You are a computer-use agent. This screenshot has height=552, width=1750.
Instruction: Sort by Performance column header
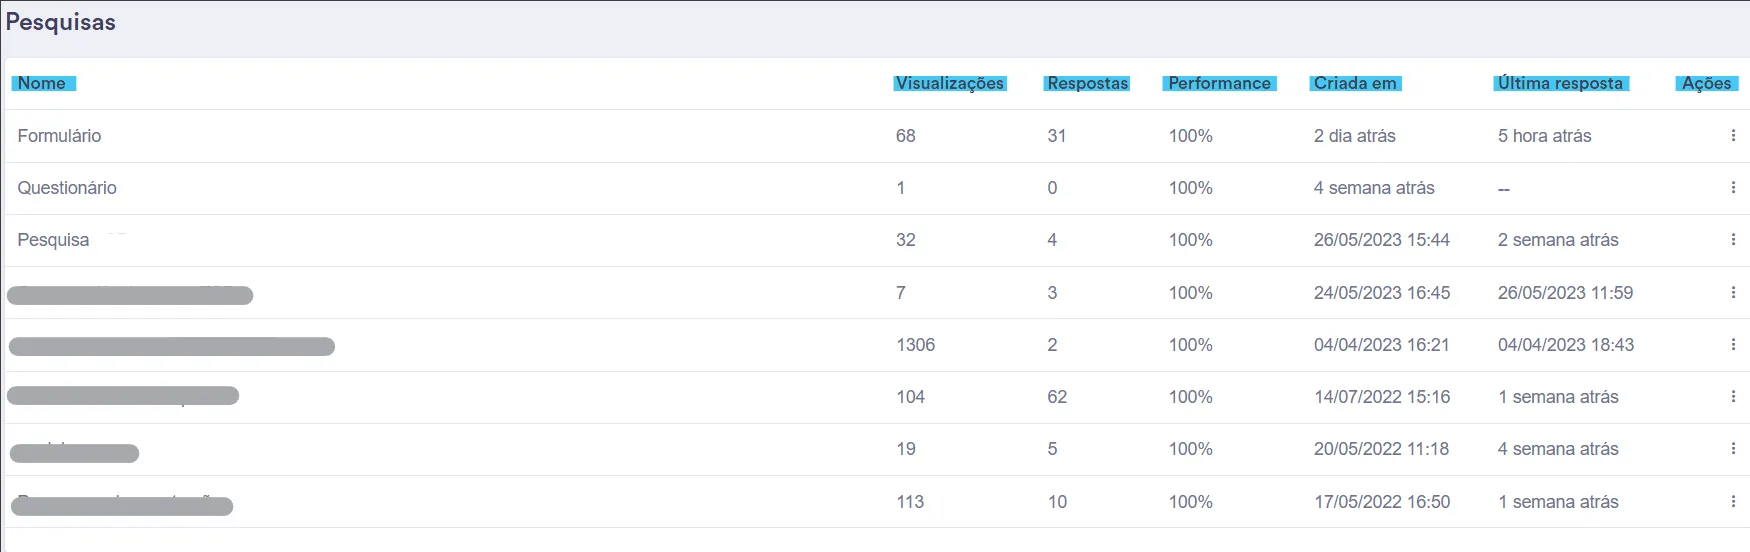(x=1219, y=83)
